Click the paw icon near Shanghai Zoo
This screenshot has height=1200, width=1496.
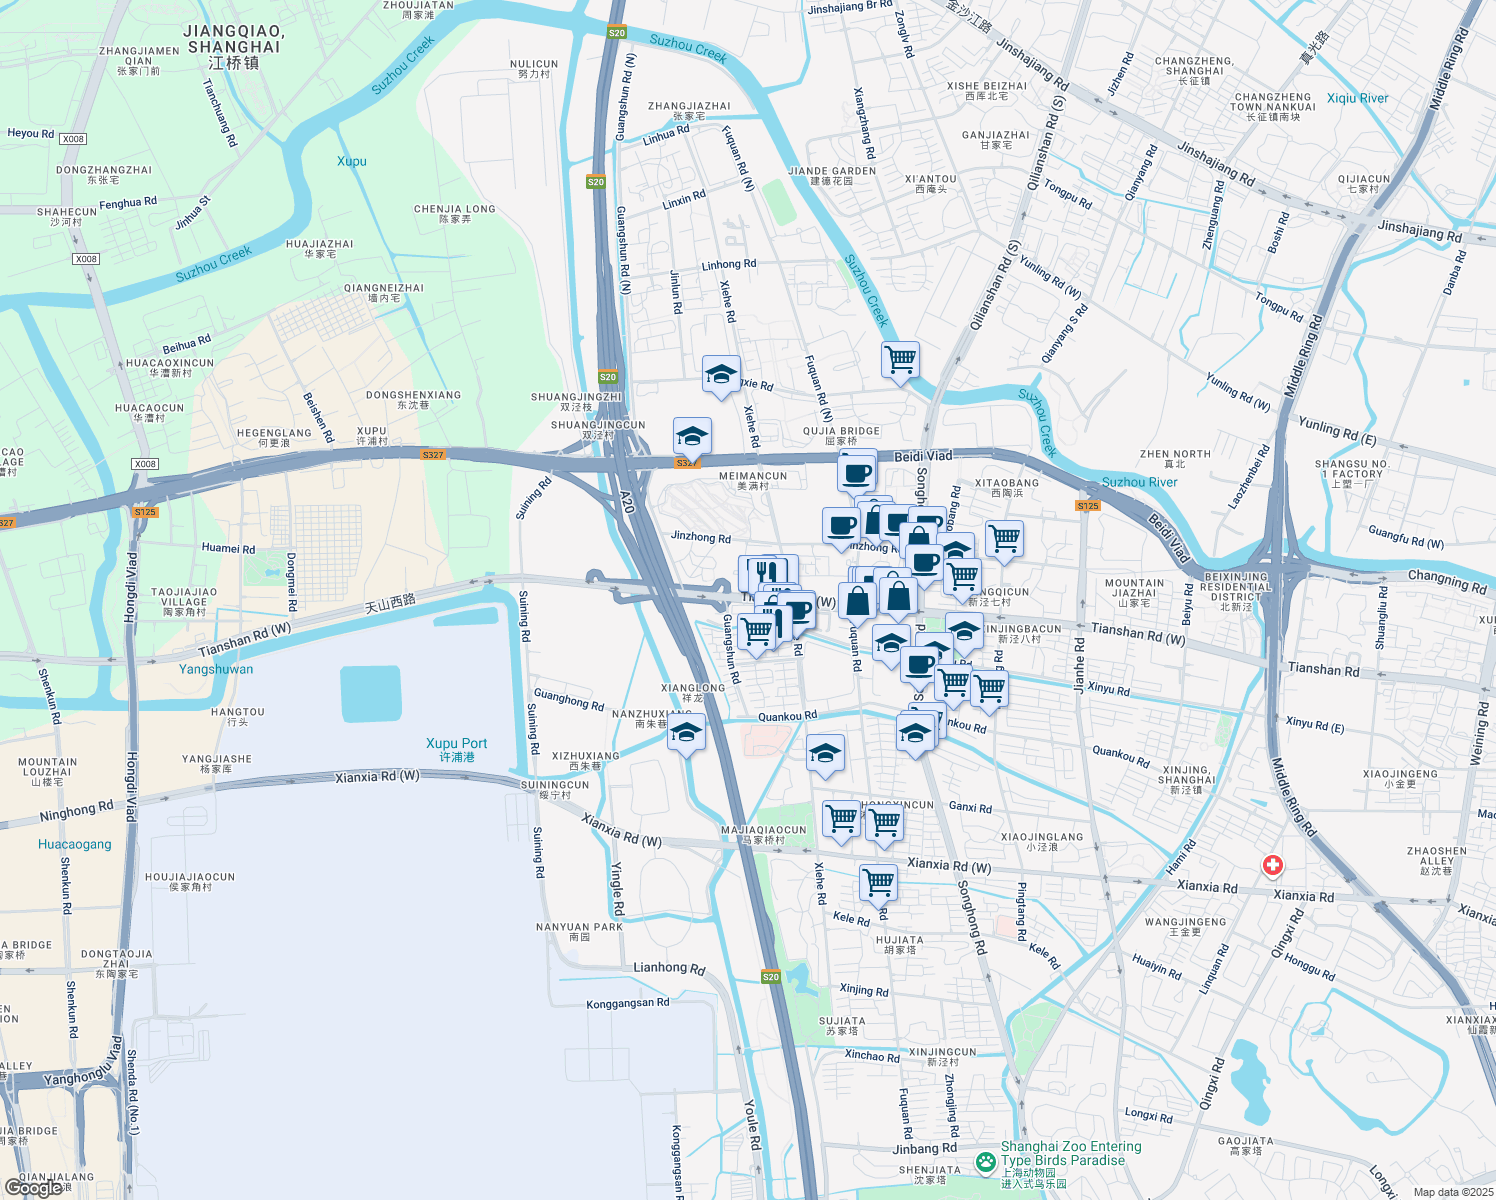[x=985, y=1159]
